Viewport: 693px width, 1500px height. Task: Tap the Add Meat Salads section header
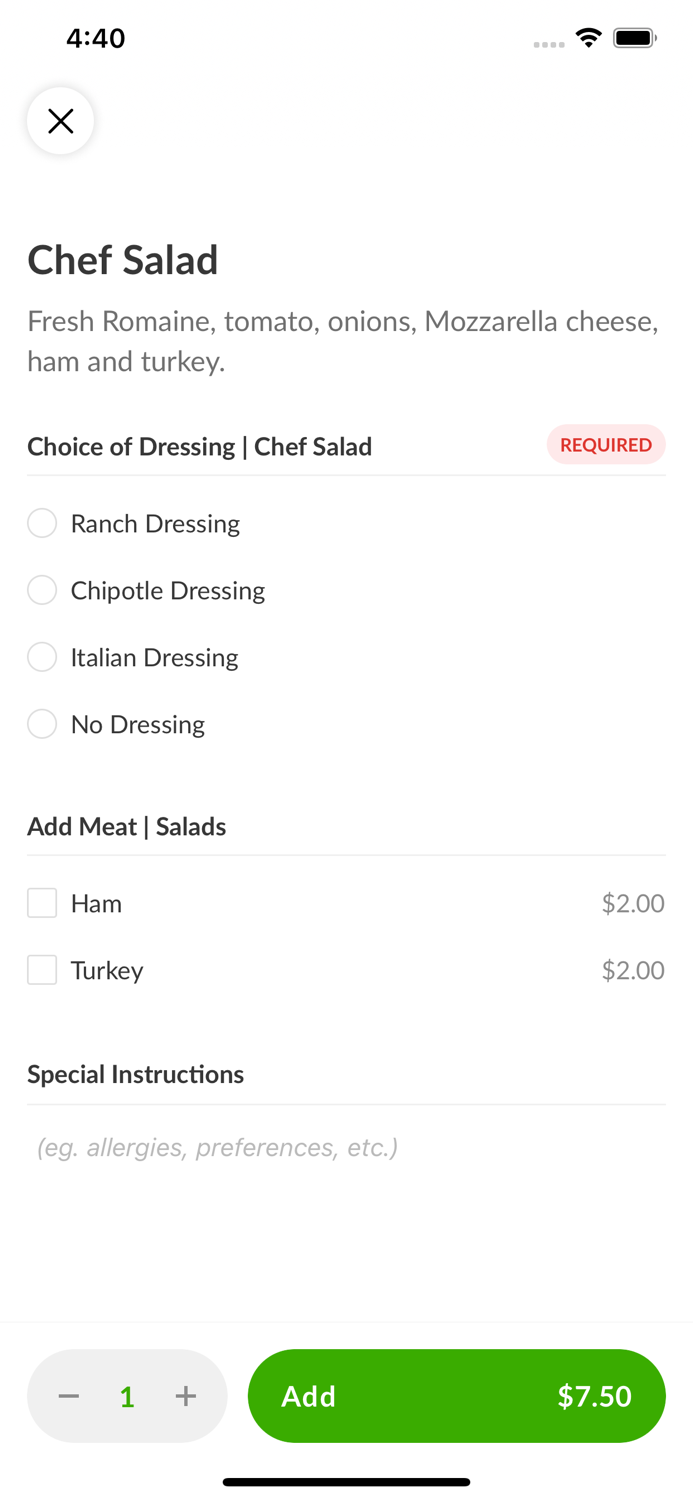[126, 826]
